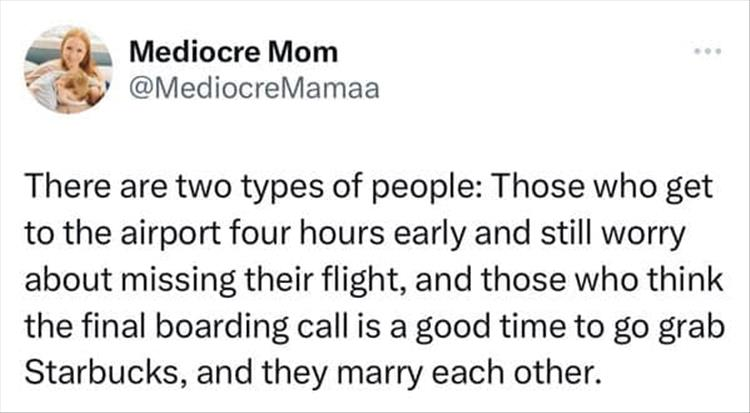Click the Mediocre Mom profile avatar
The image size is (750, 413).
tap(68, 65)
